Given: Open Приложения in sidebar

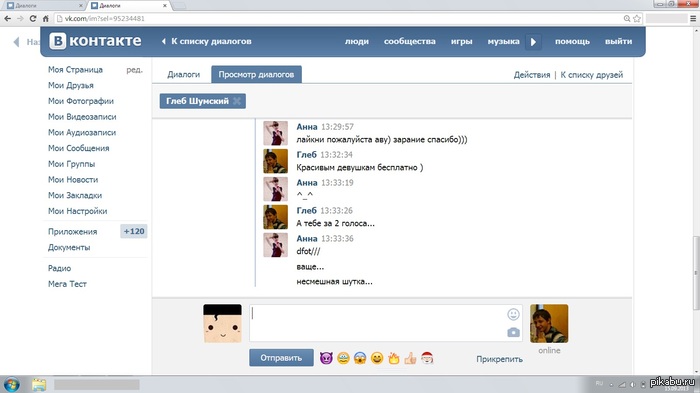Looking at the screenshot, I should [72, 231].
